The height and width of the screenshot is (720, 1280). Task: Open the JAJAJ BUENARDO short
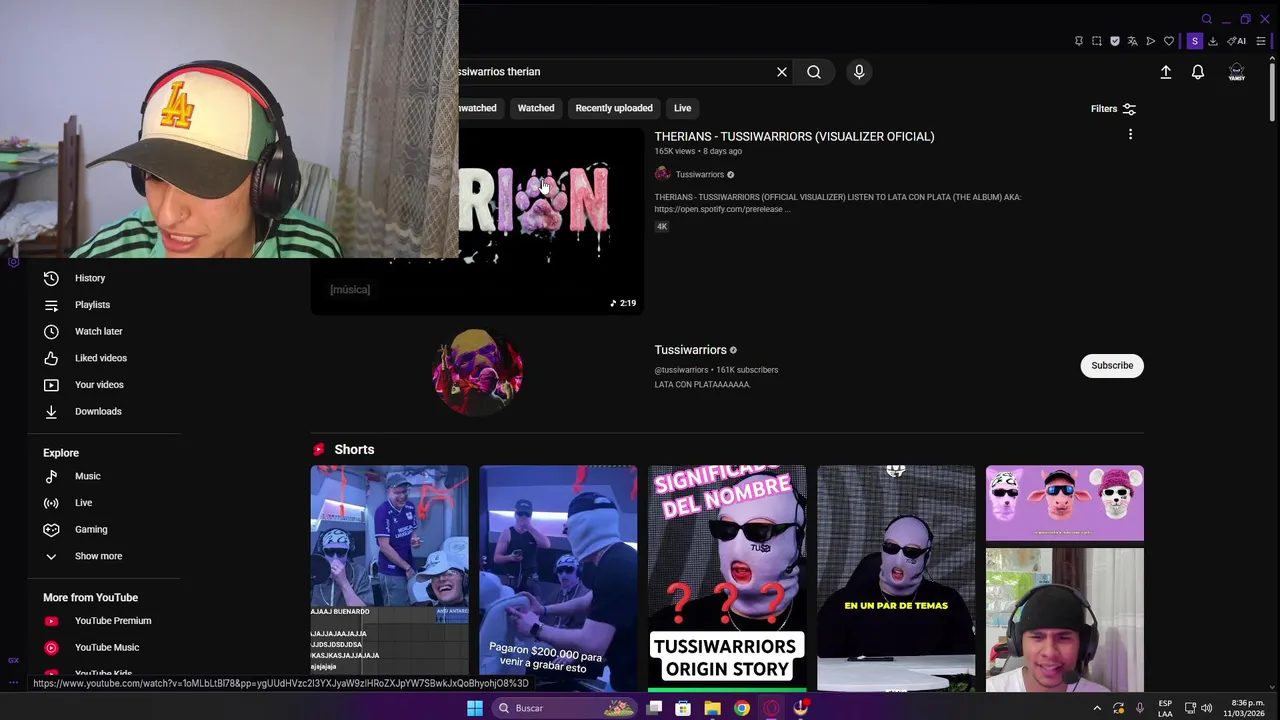[389, 578]
